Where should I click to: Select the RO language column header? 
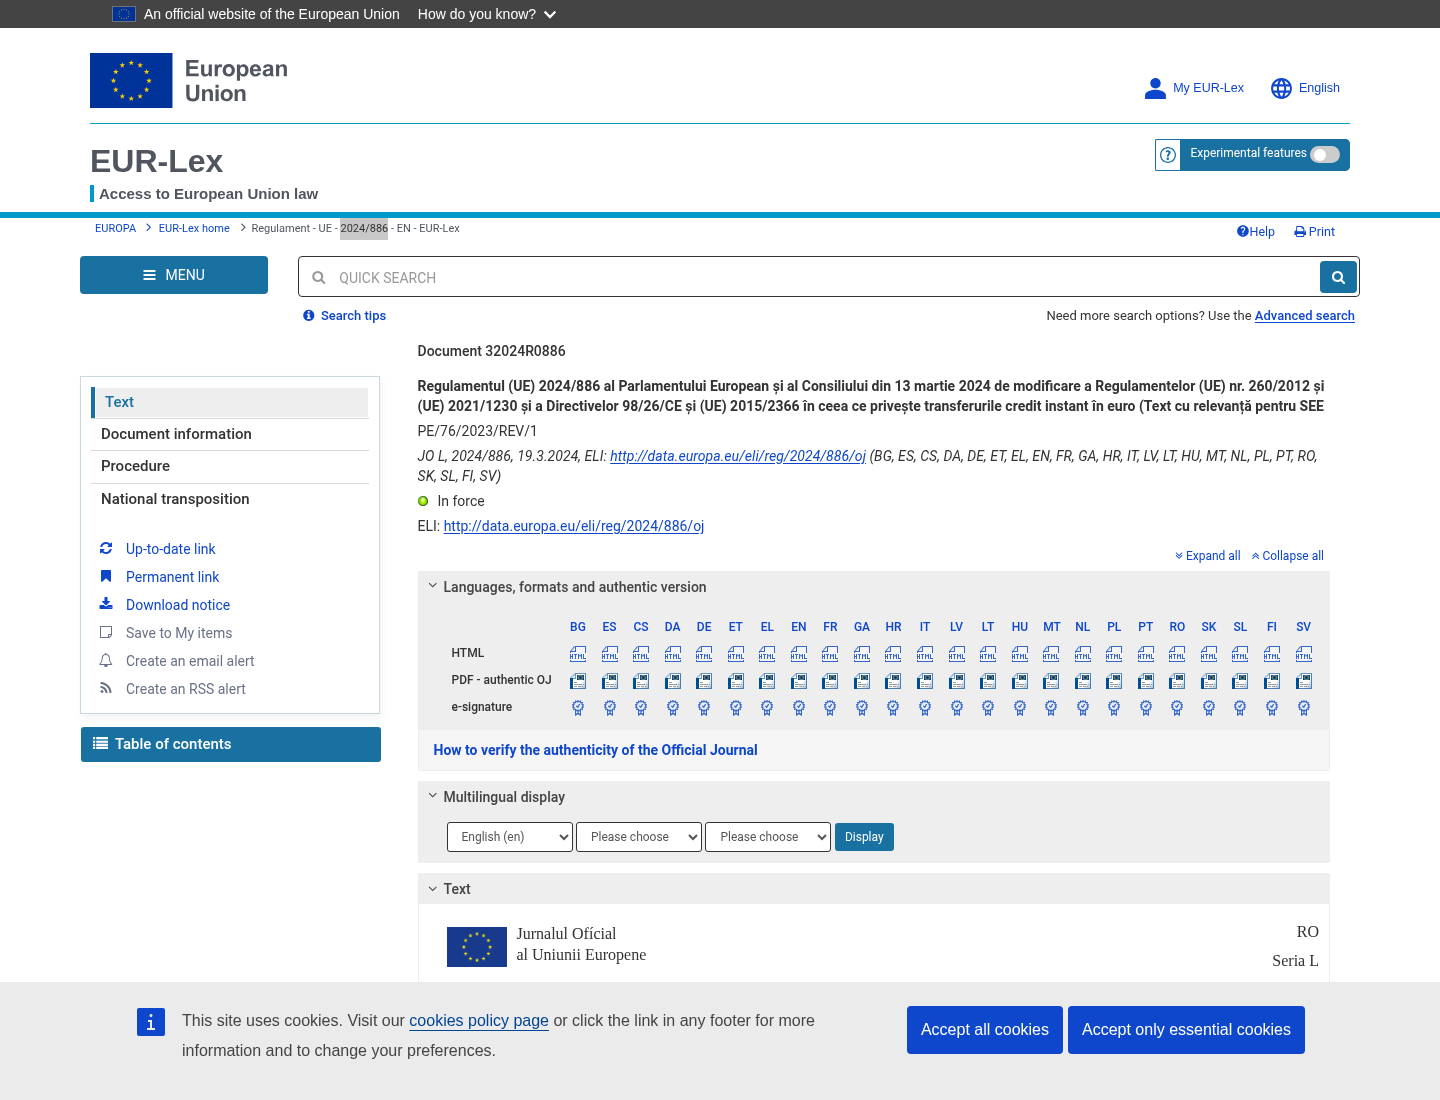click(1177, 627)
